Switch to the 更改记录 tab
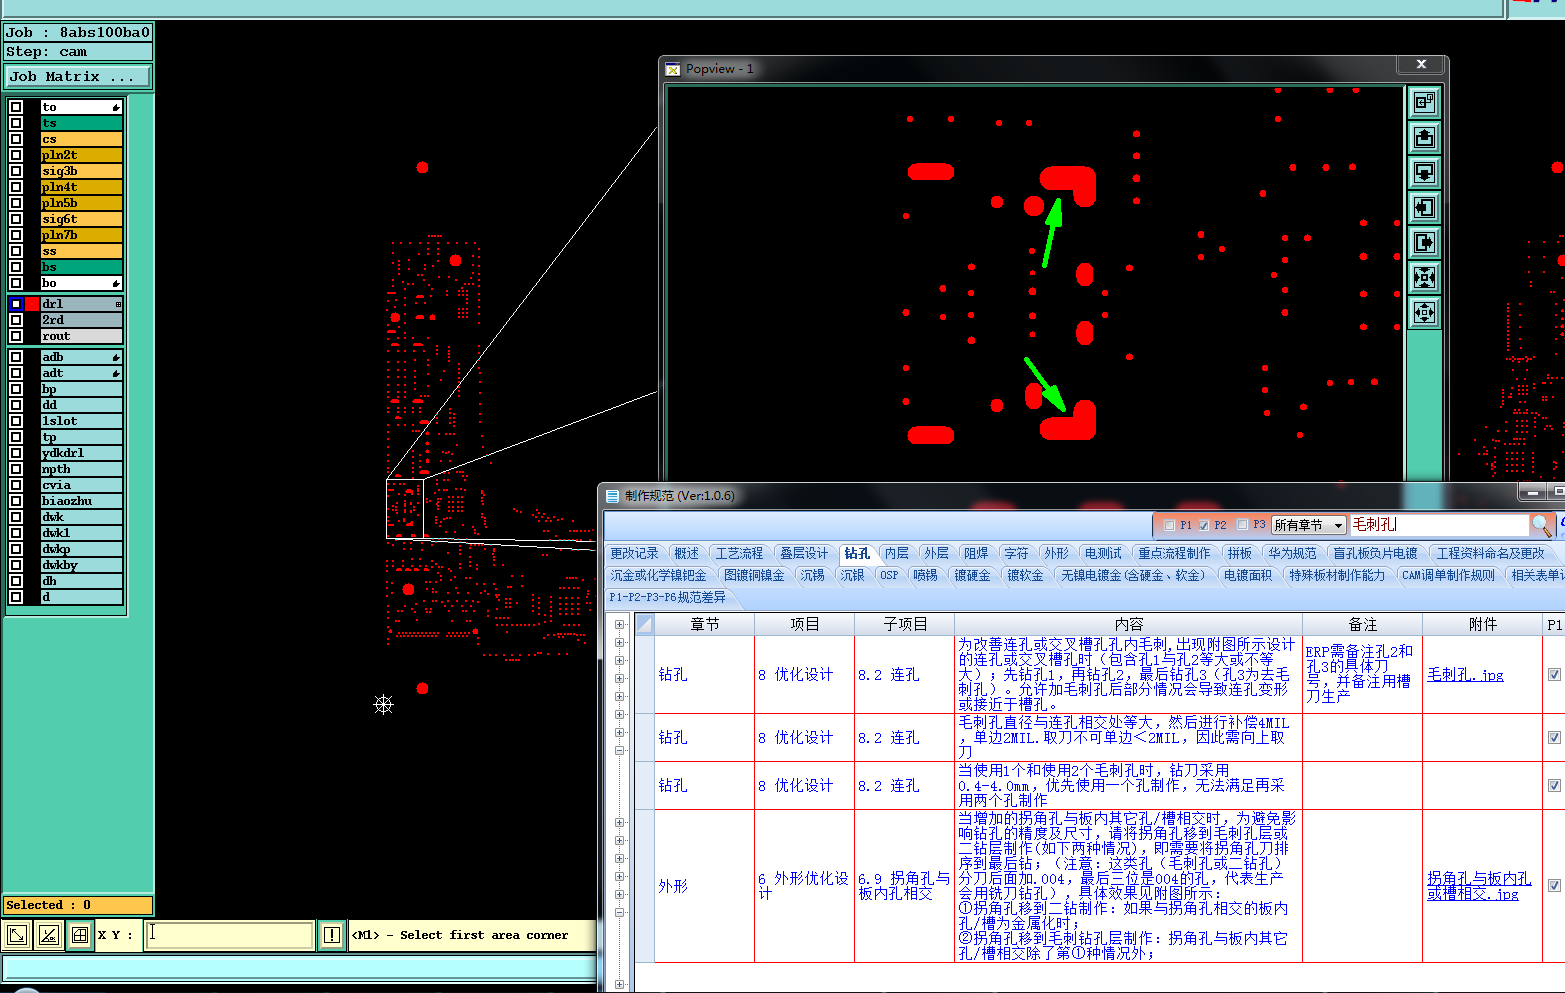The width and height of the screenshot is (1565, 993). click(x=635, y=553)
